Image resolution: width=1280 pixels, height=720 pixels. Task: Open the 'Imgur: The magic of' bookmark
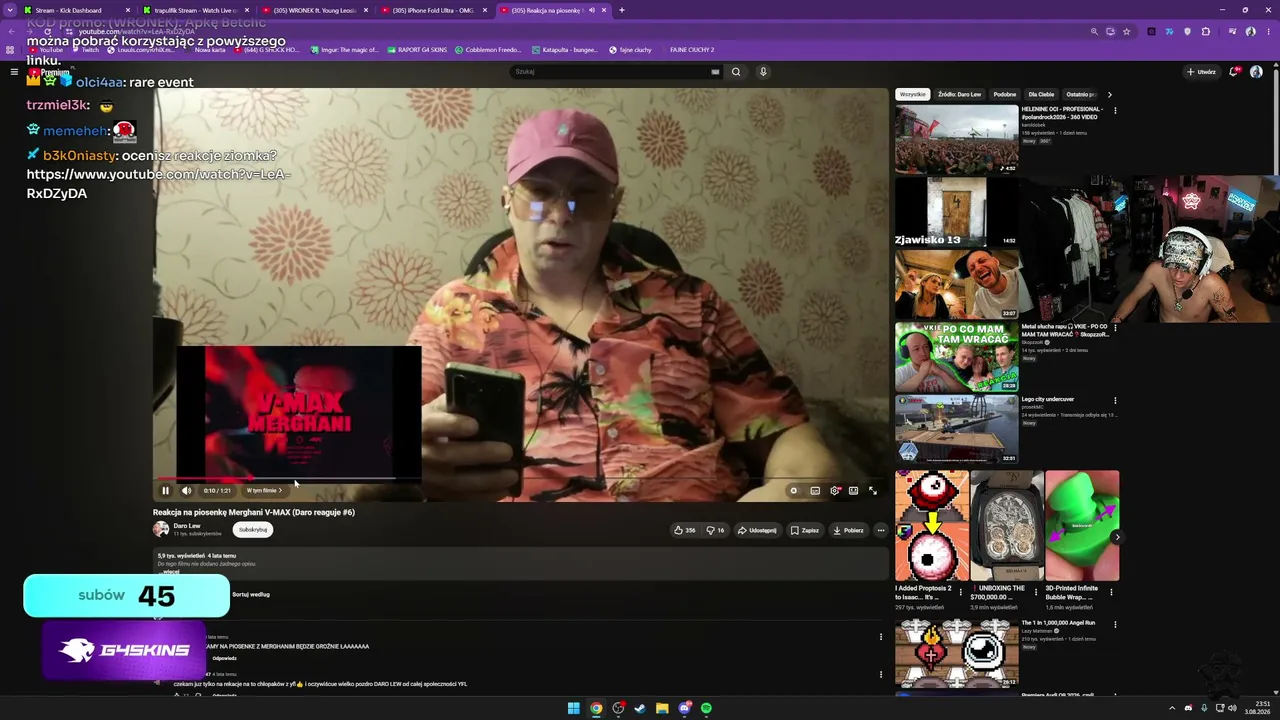[x=345, y=50]
